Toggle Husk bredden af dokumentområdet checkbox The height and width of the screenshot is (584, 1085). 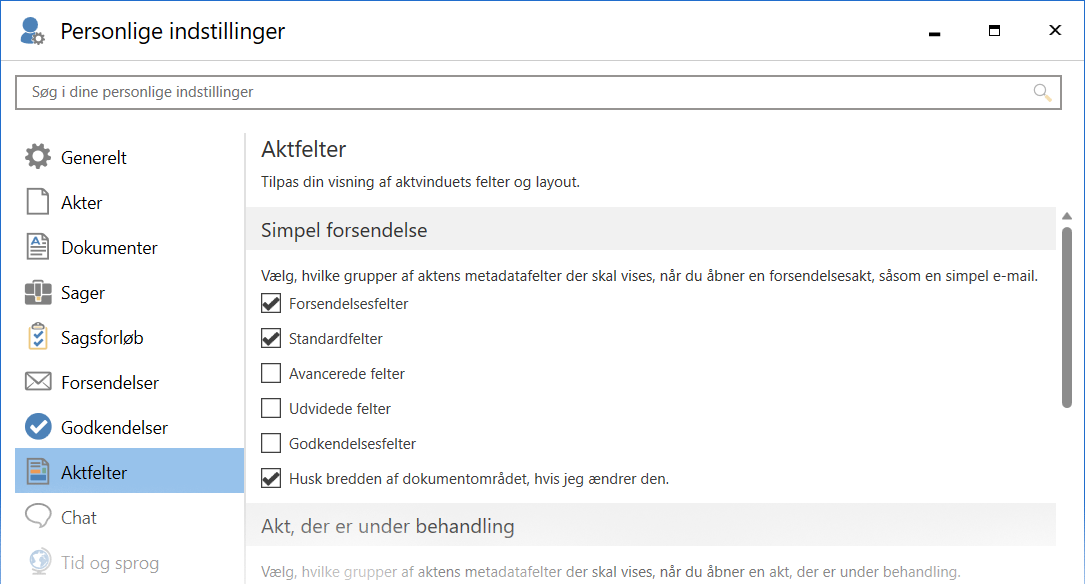pos(271,478)
